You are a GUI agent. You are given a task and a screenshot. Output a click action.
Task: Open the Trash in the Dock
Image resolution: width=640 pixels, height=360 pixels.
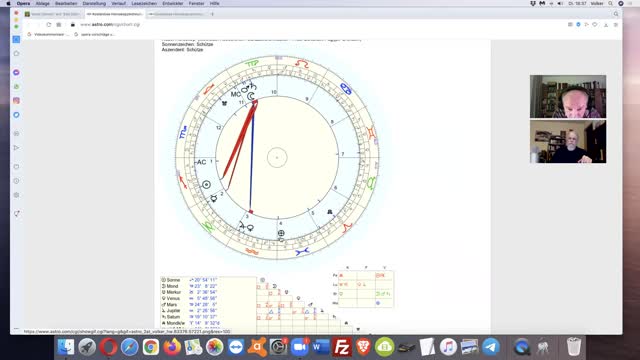click(574, 347)
